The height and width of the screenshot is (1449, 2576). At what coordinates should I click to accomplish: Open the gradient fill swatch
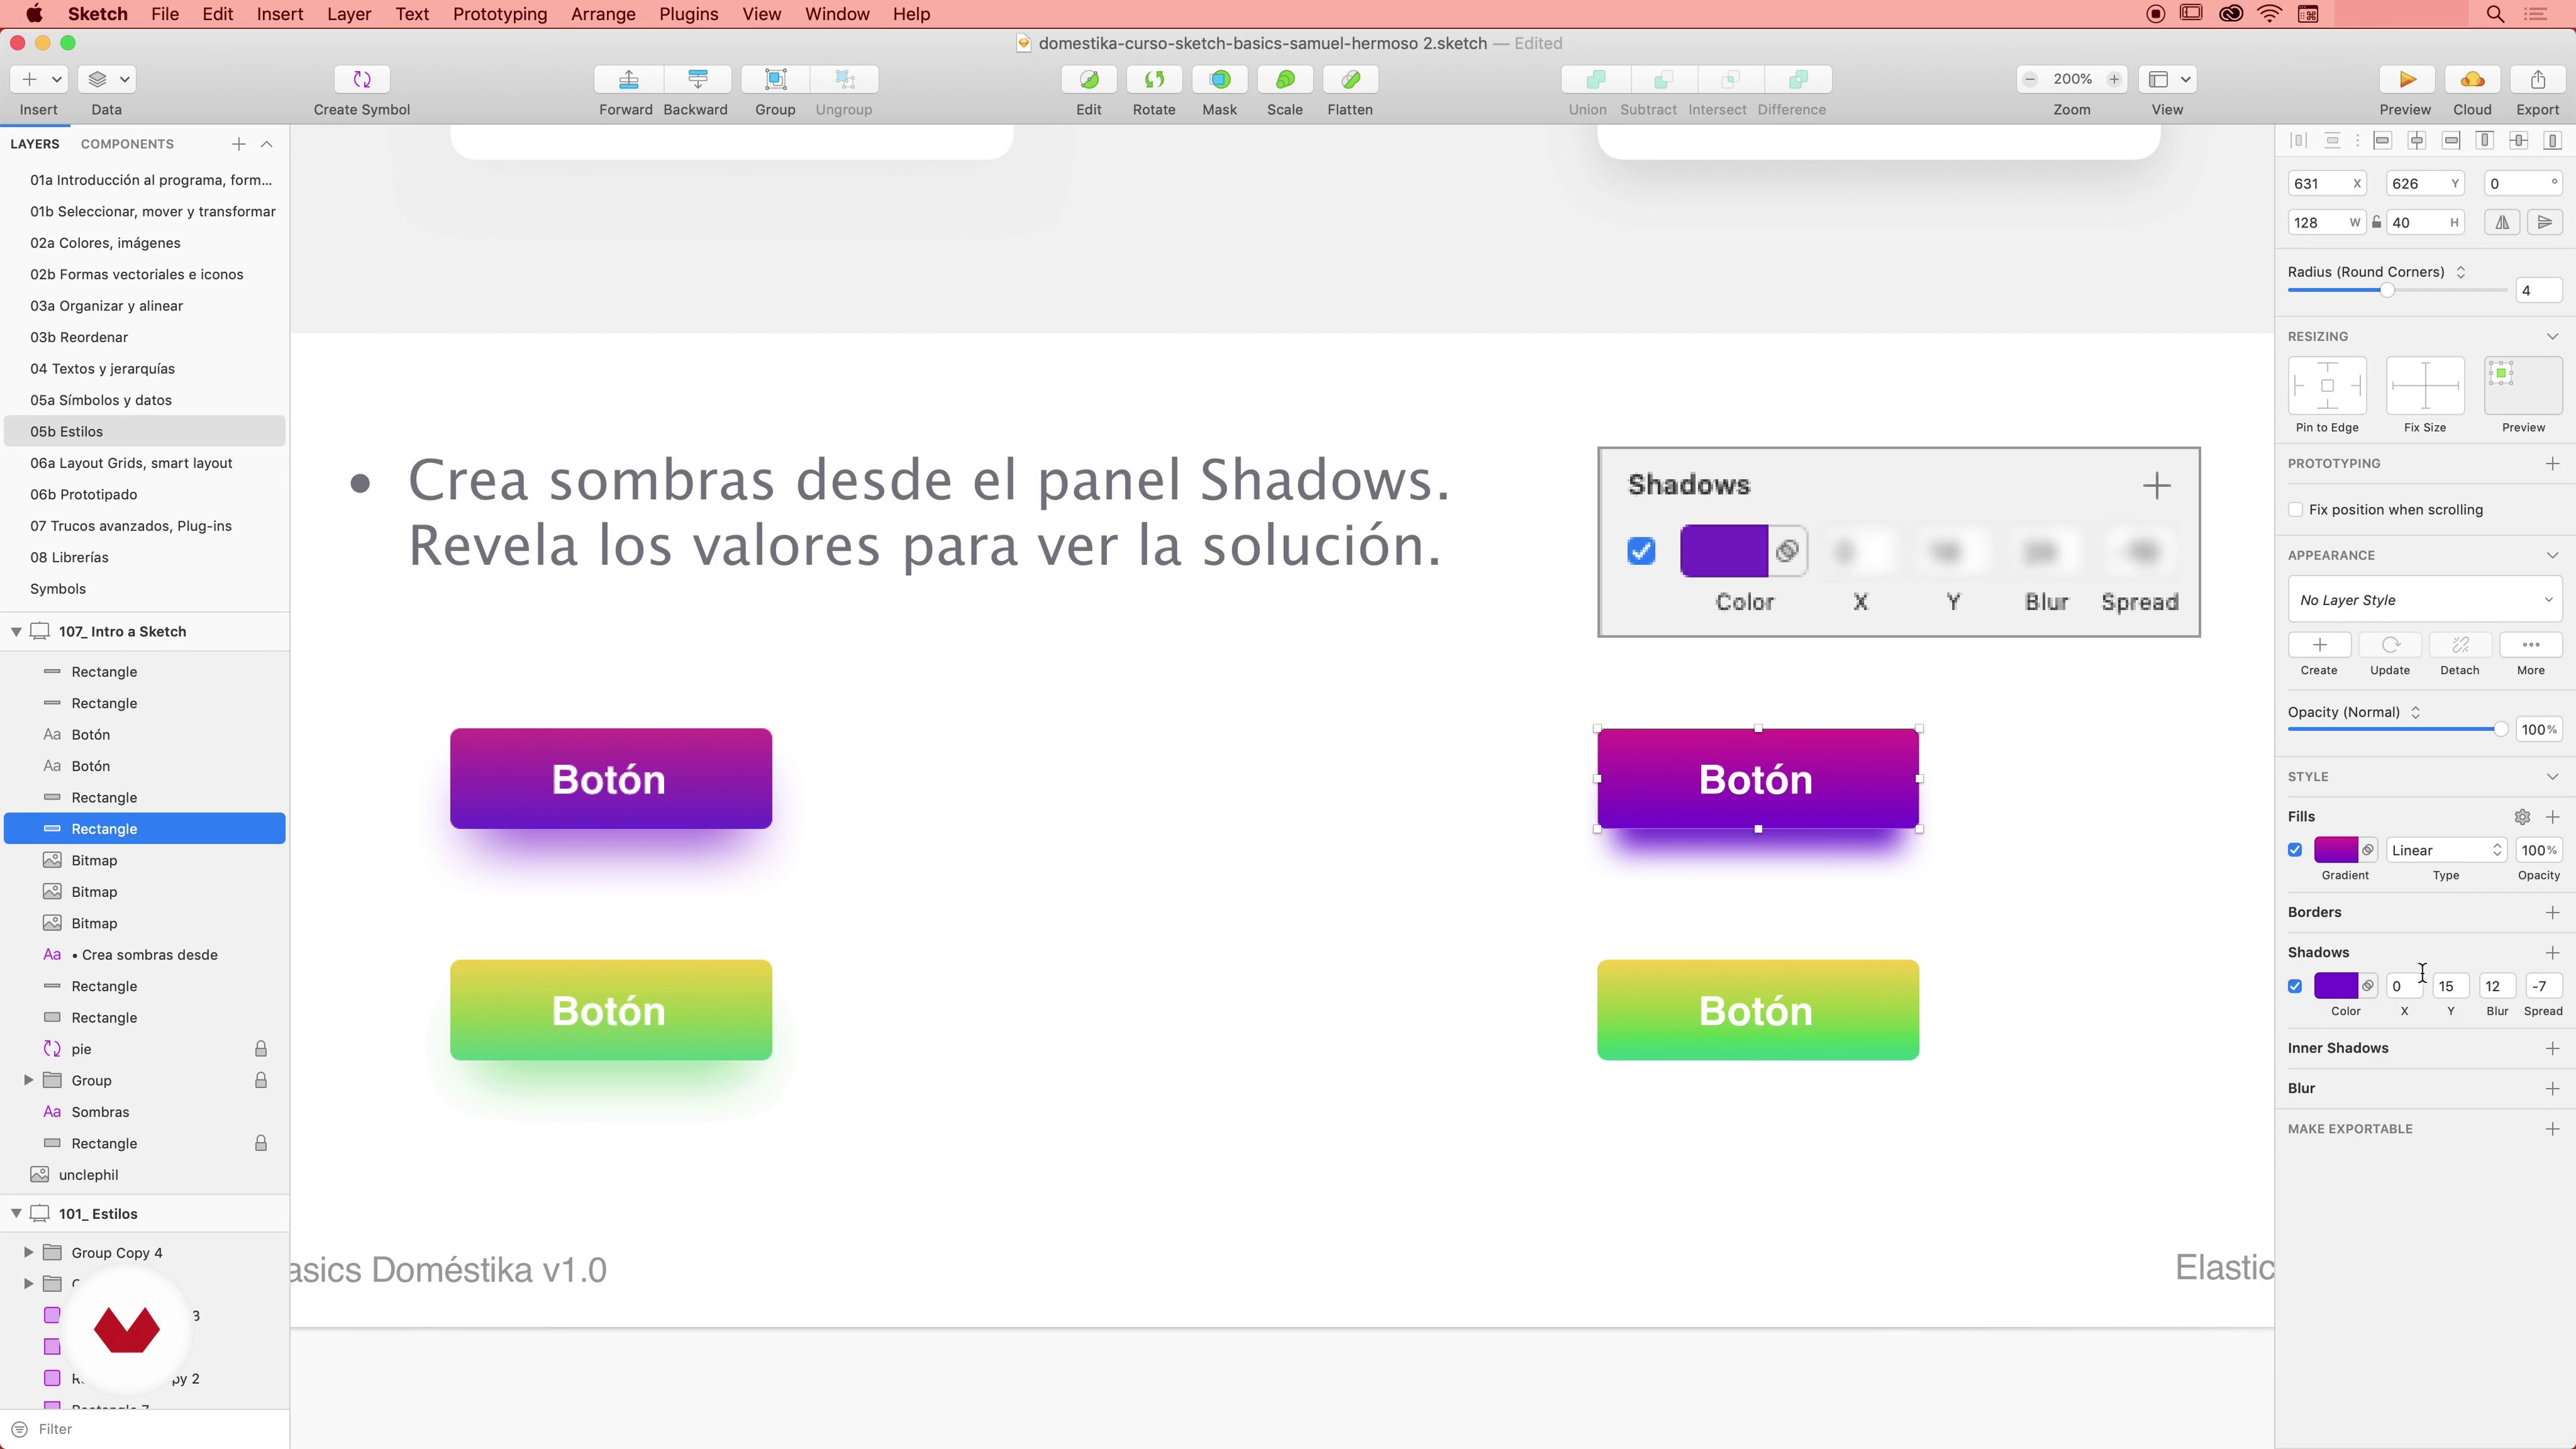2336,850
